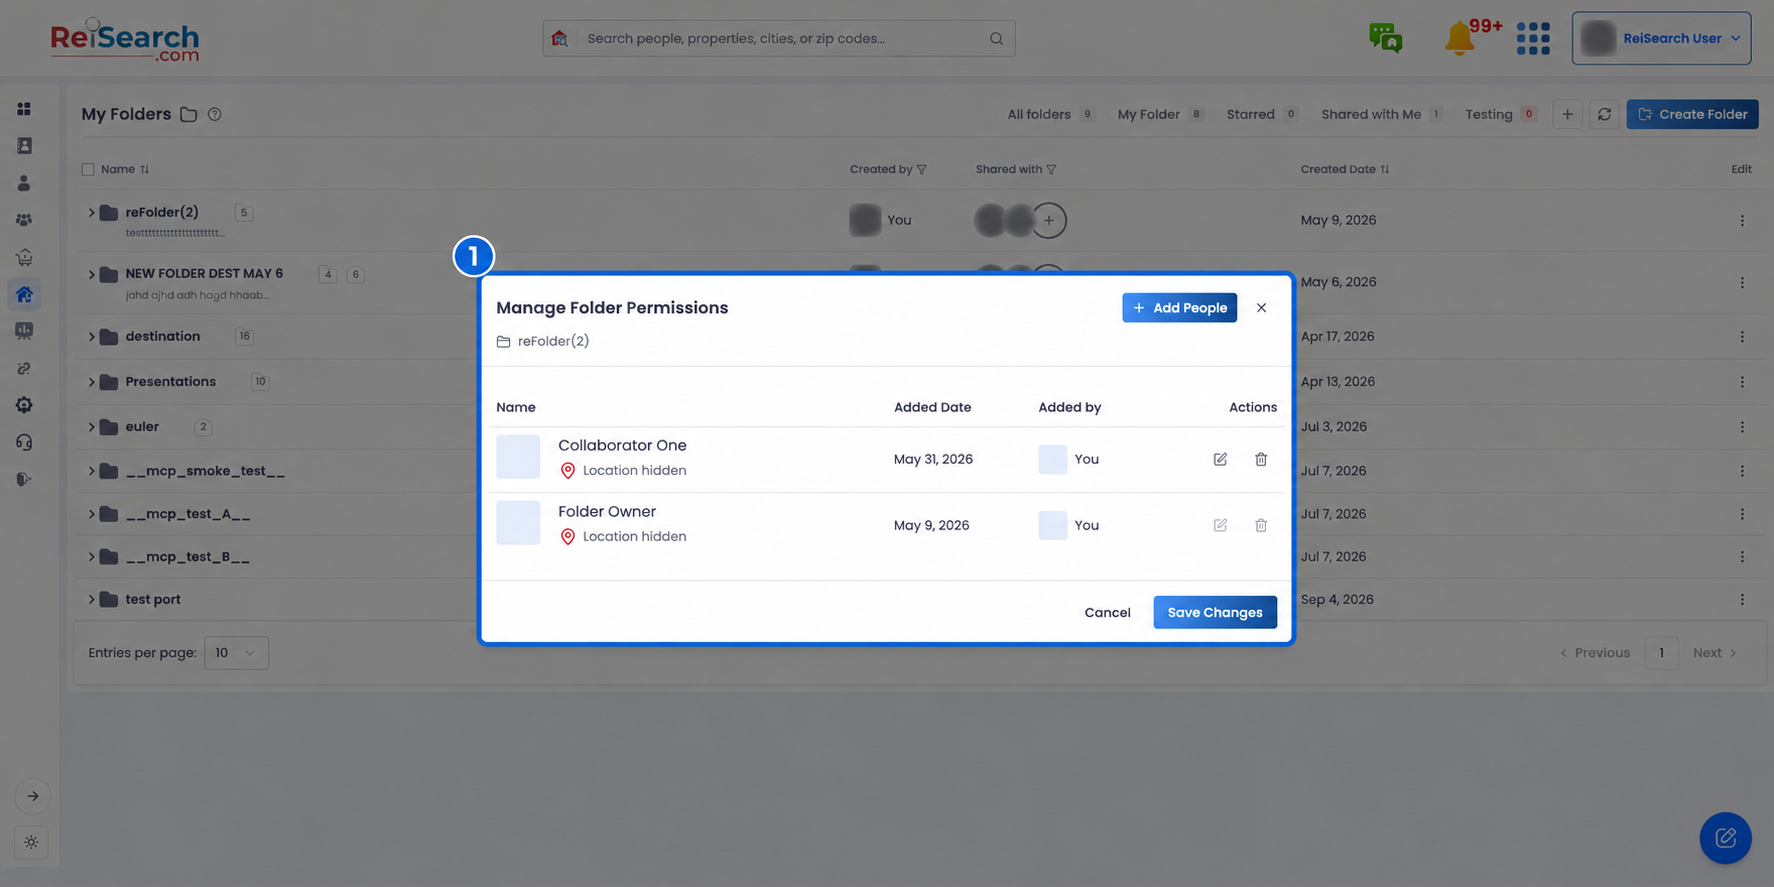Image resolution: width=1774 pixels, height=887 pixels.
Task: Click the edit icon in Folder Owner row
Action: tap(1220, 525)
